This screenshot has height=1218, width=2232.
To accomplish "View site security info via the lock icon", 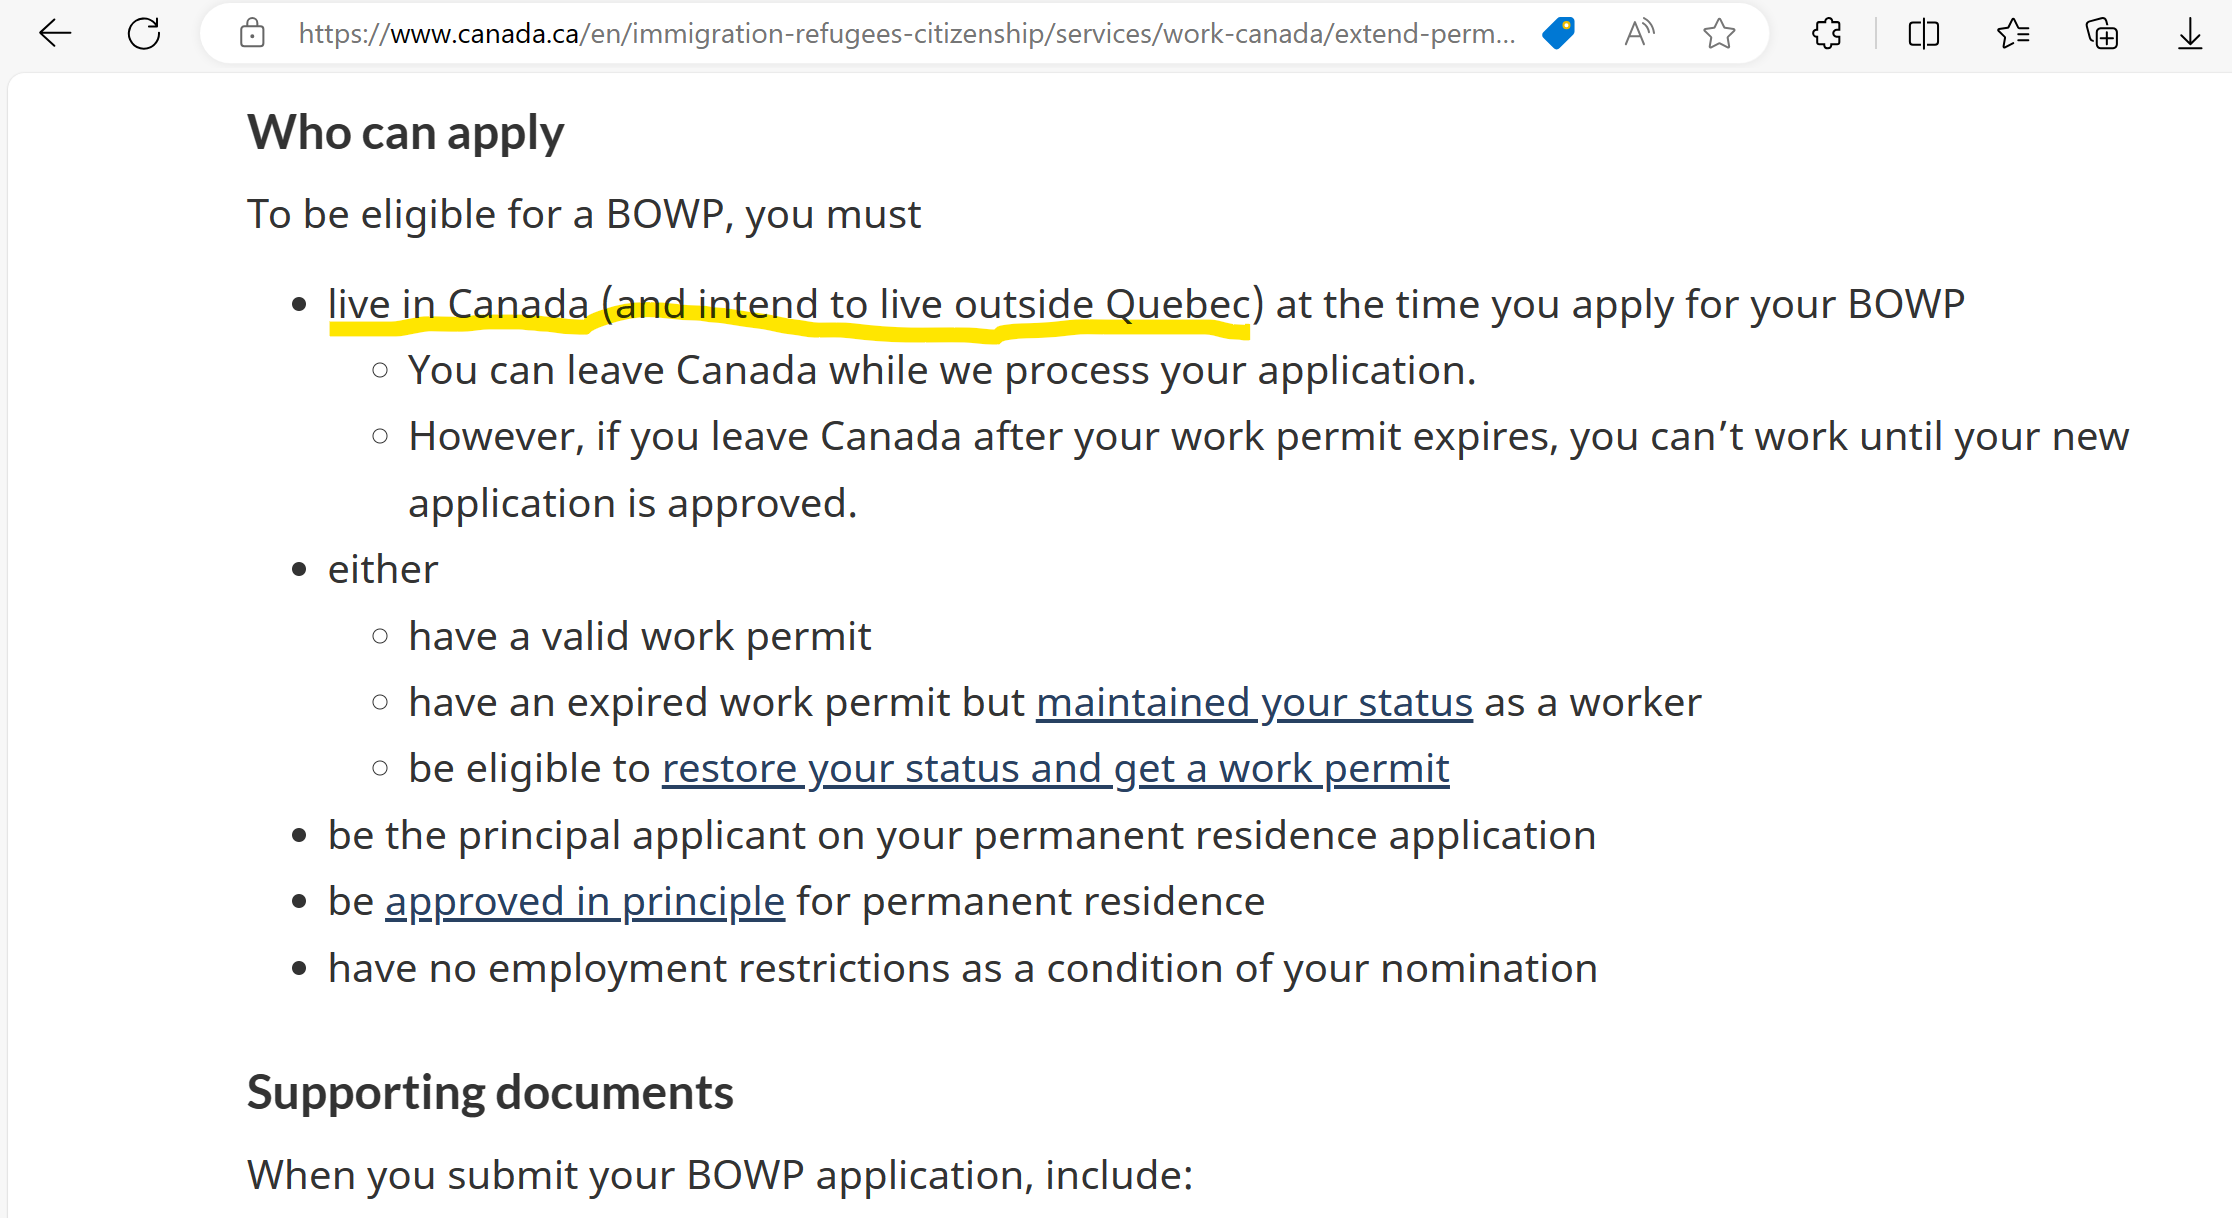I will (252, 33).
